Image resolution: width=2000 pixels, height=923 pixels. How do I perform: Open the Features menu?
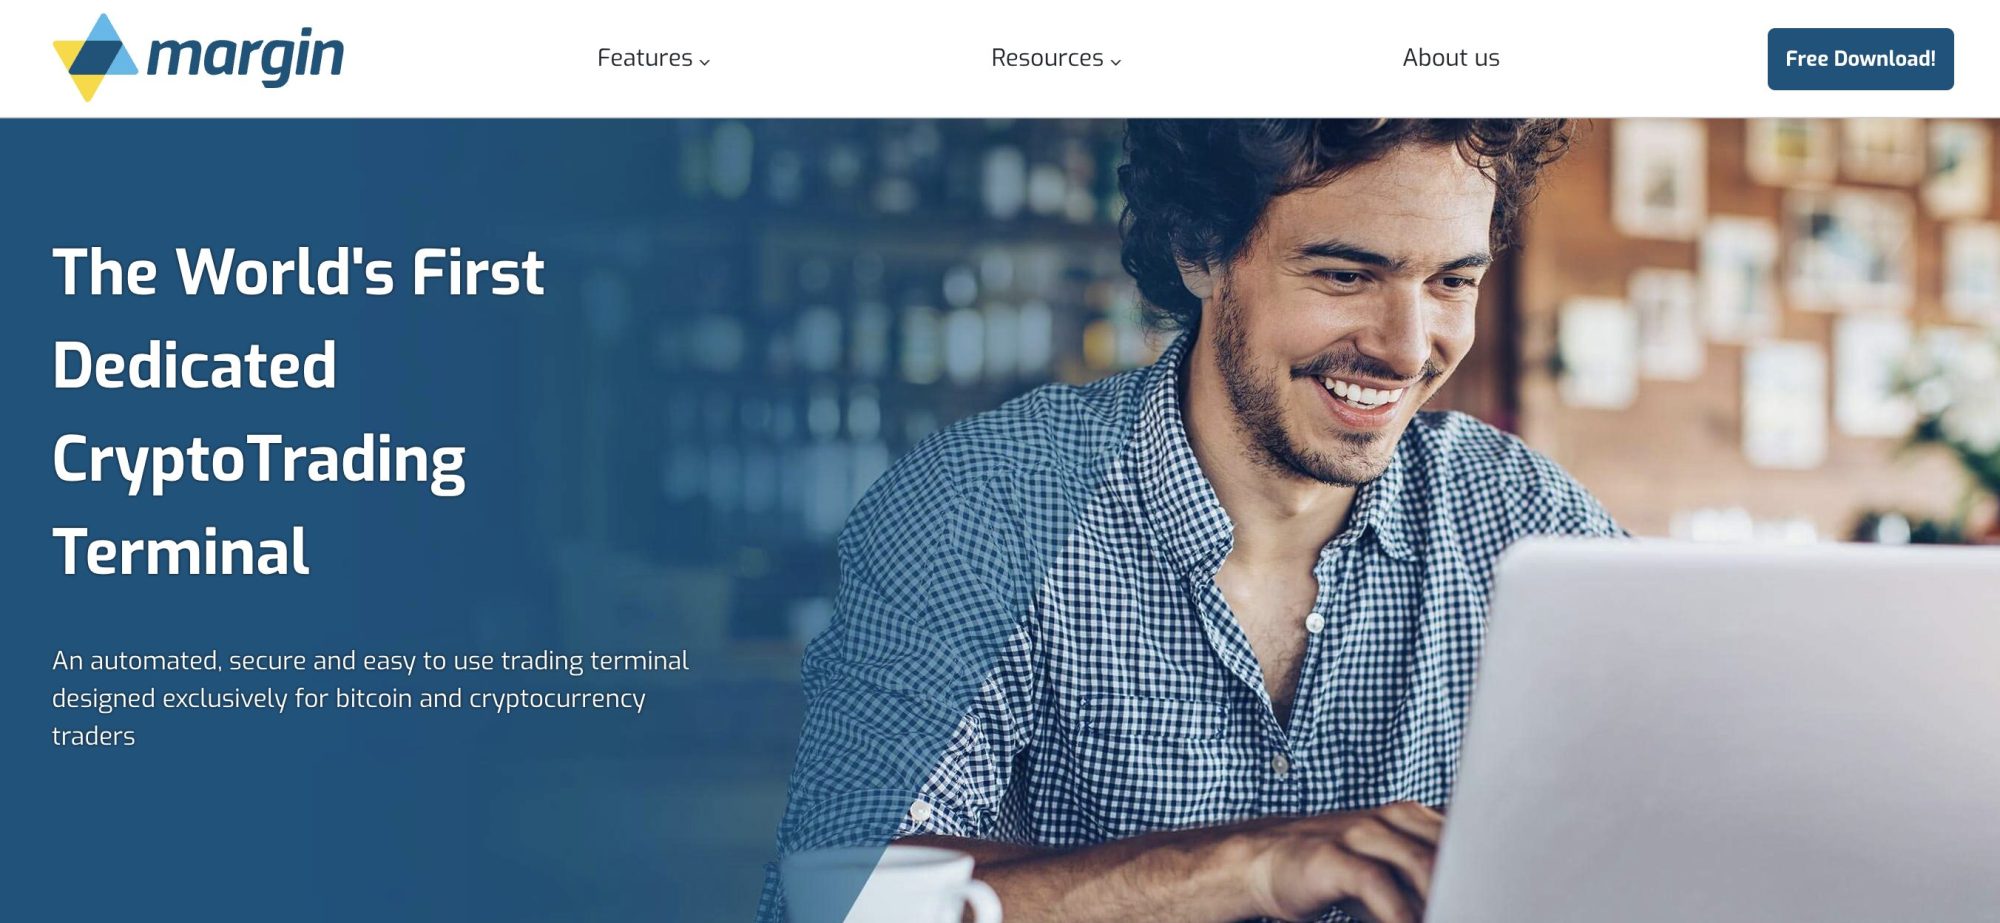(654, 58)
